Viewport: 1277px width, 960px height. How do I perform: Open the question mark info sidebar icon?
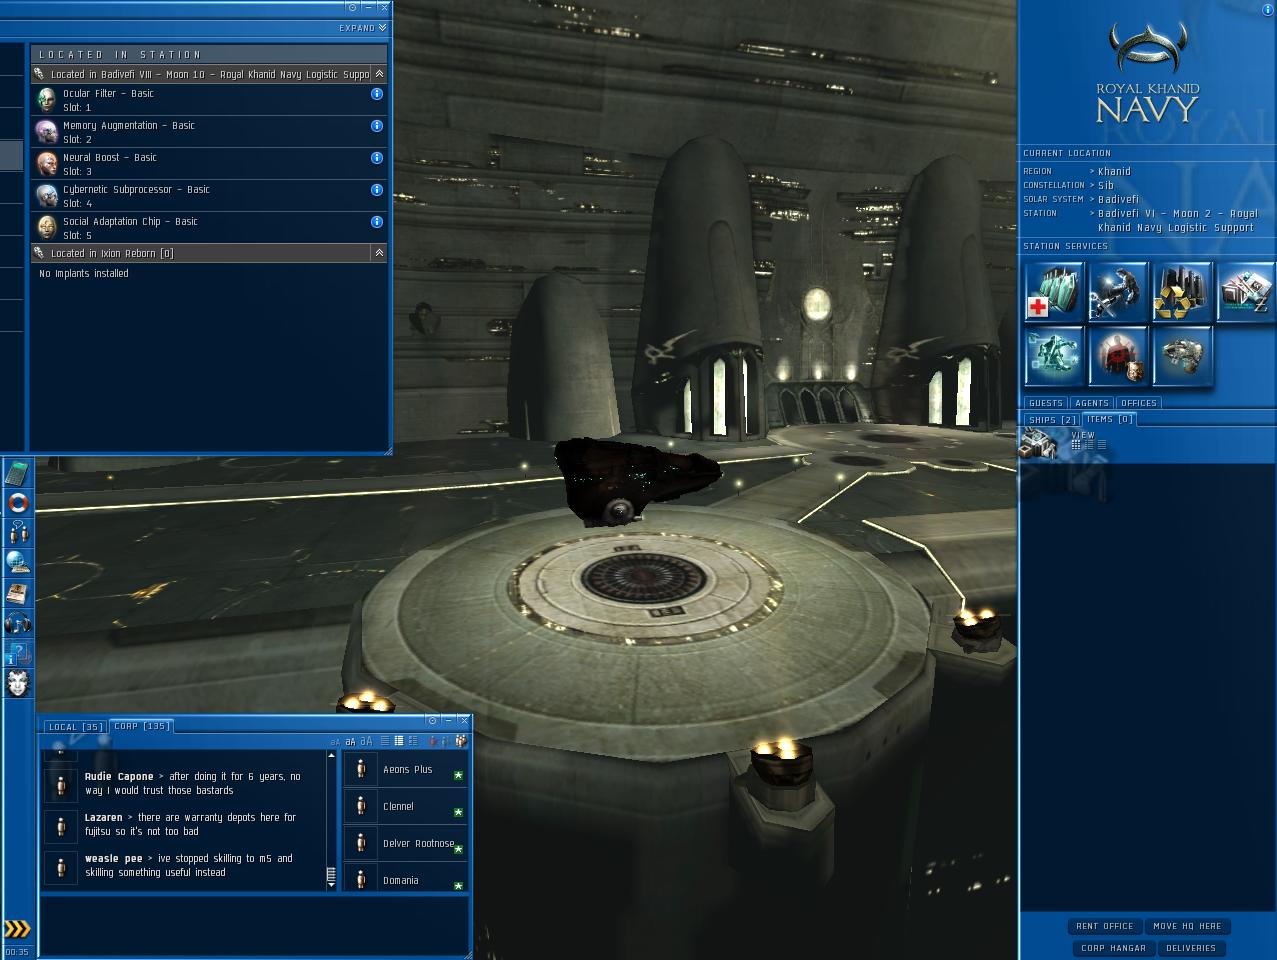point(18,653)
